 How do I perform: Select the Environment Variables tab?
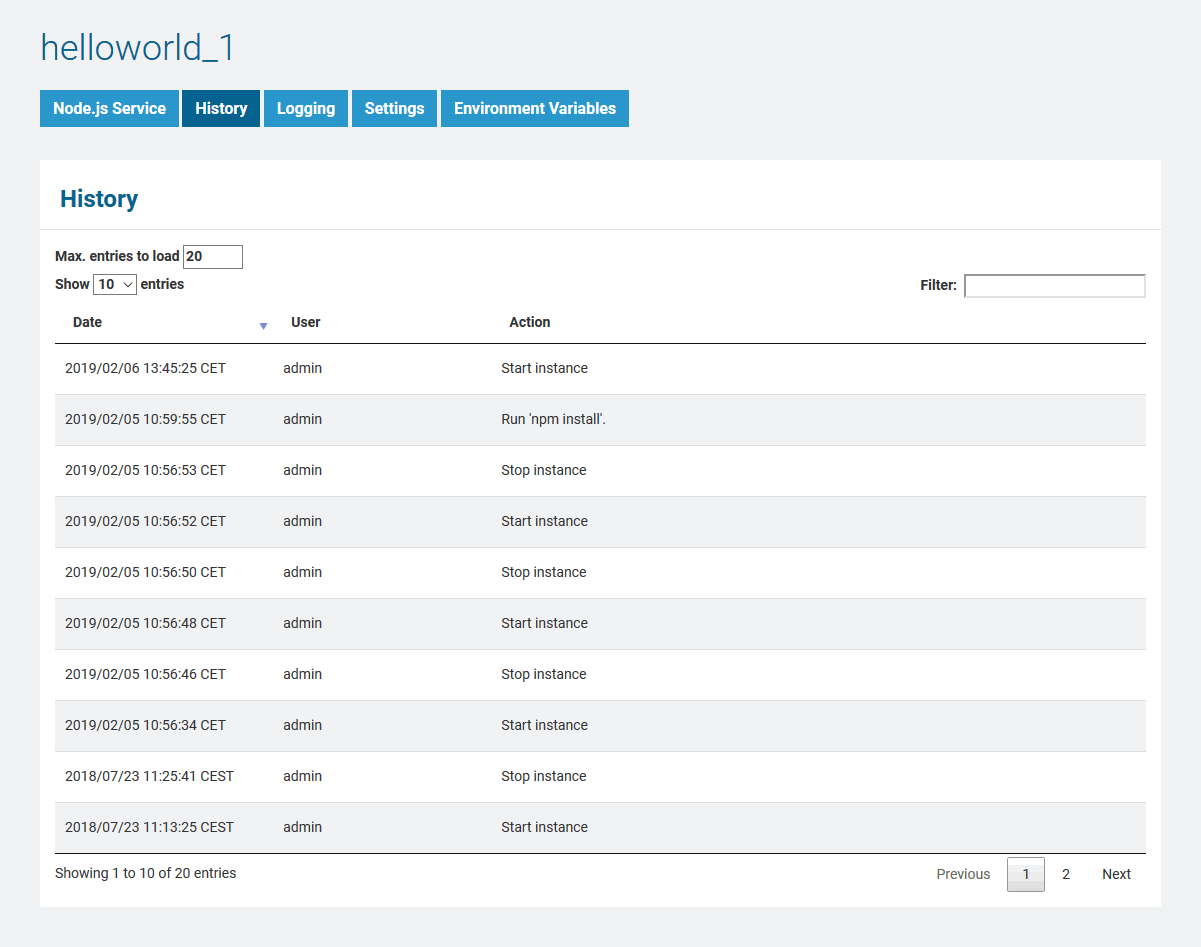coord(535,109)
